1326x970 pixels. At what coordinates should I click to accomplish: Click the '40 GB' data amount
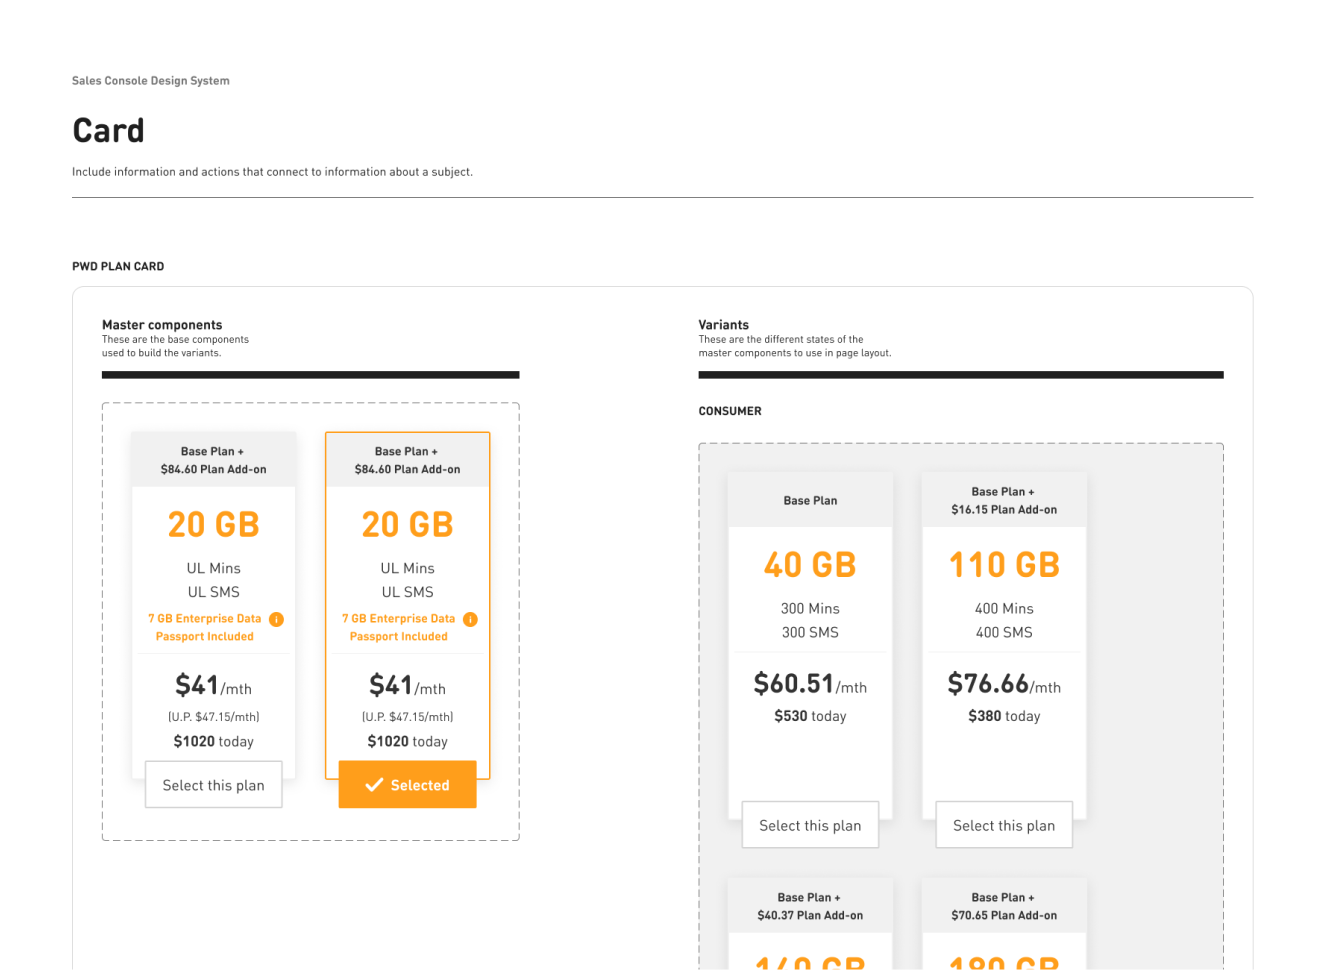click(810, 565)
